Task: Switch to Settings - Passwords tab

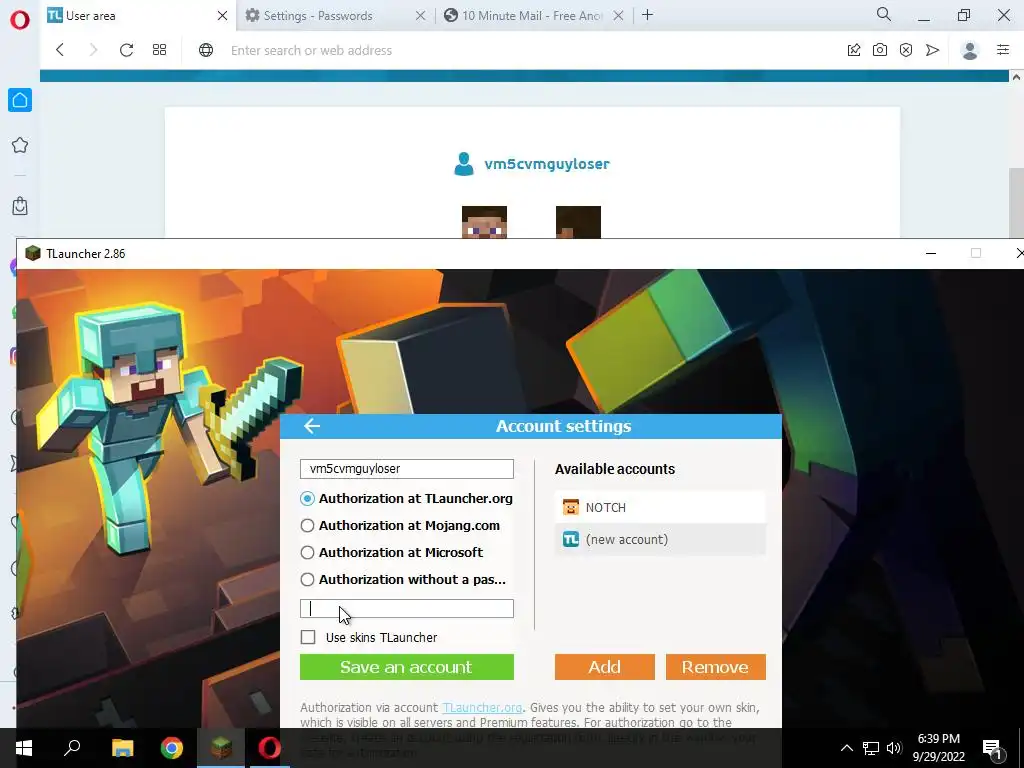Action: [336, 16]
